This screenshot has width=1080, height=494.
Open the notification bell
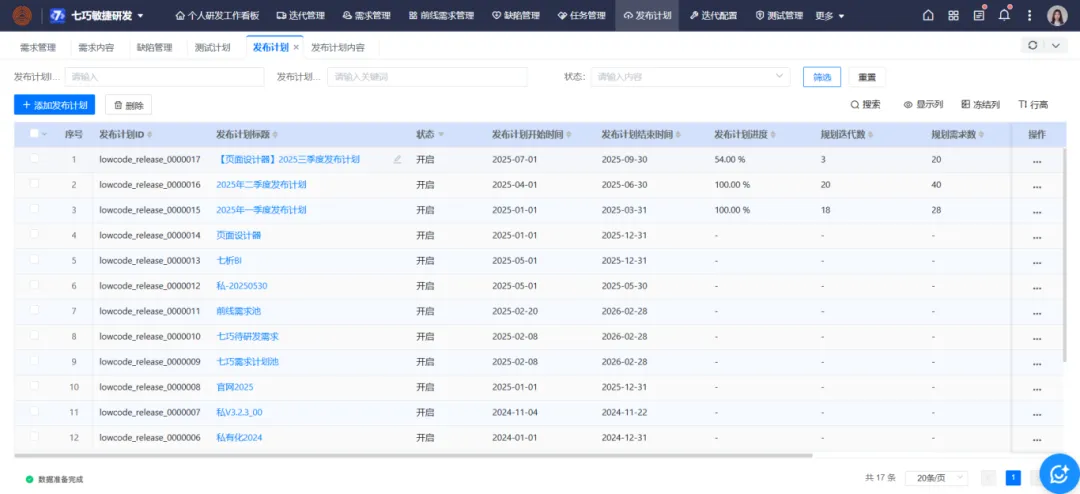(x=1004, y=16)
